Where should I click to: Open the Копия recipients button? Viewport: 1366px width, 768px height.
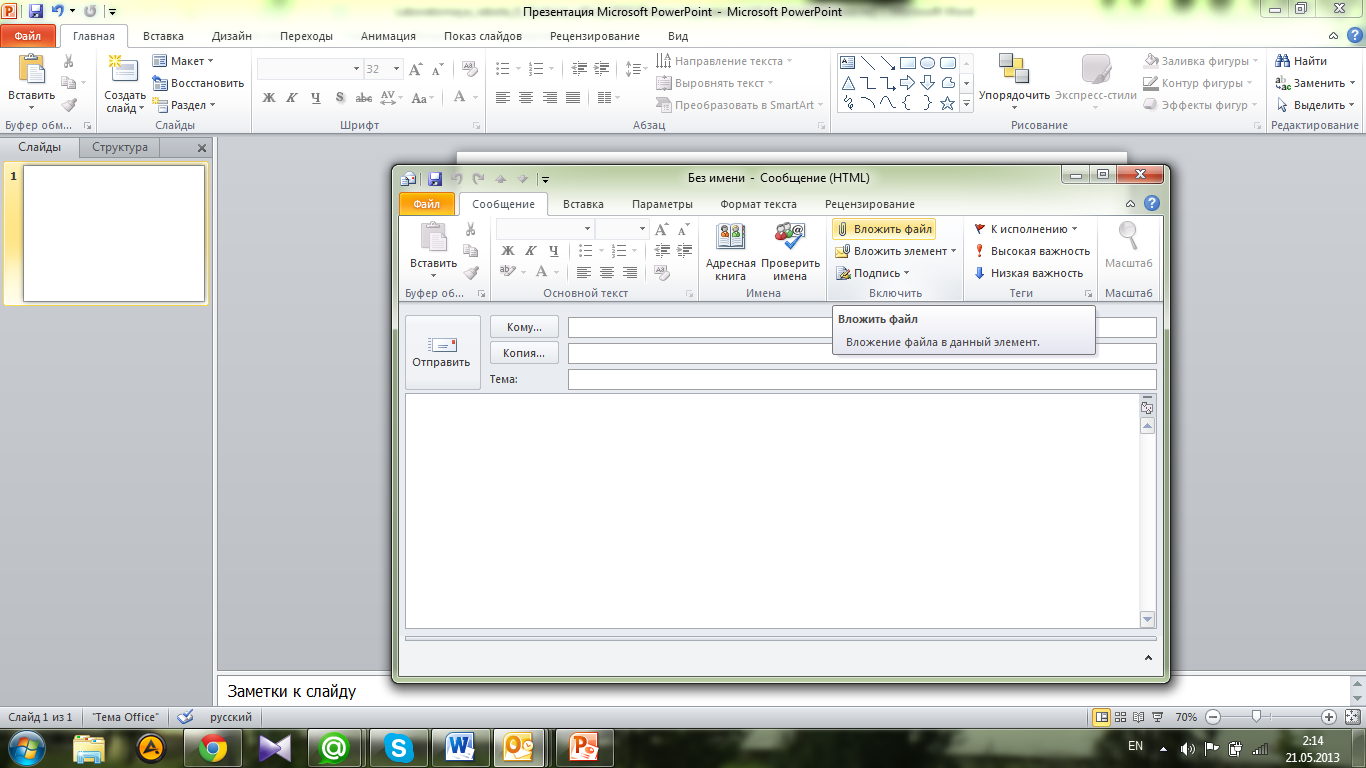524,353
